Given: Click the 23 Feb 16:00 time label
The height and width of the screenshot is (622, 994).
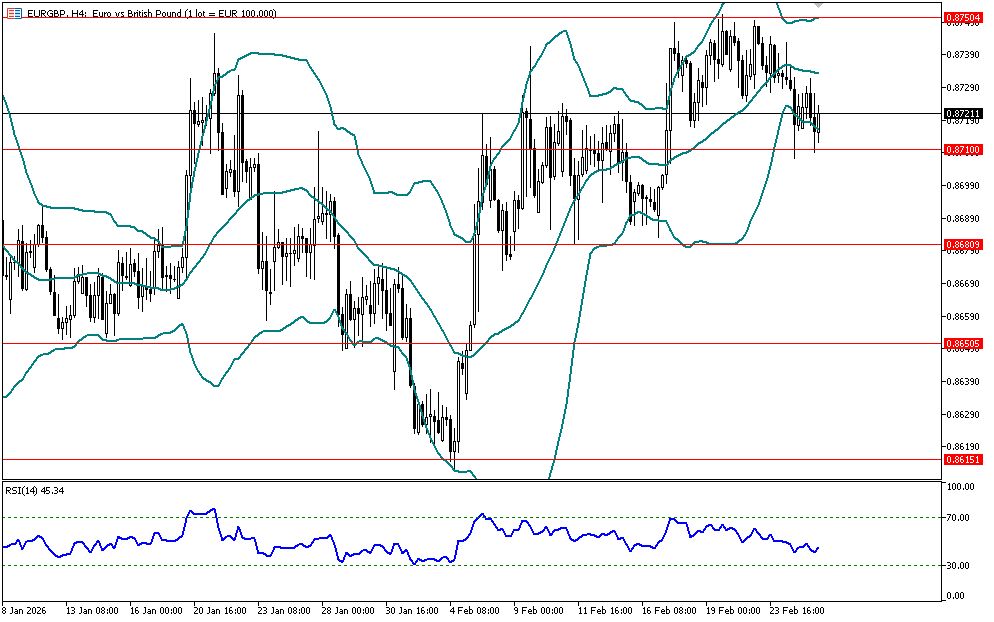Looking at the screenshot, I should [797, 609].
